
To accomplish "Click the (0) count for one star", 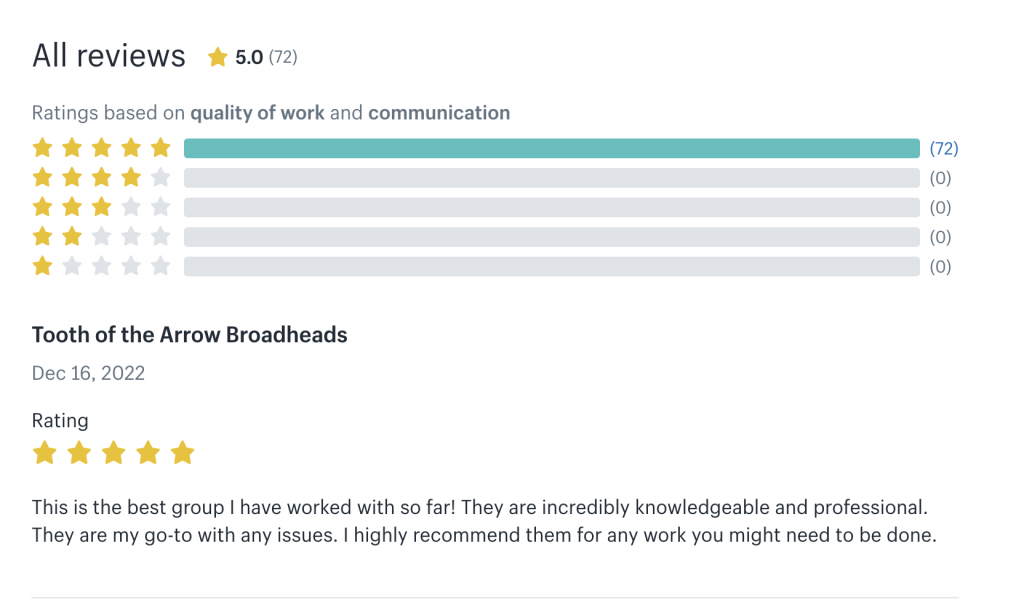I will [x=940, y=267].
